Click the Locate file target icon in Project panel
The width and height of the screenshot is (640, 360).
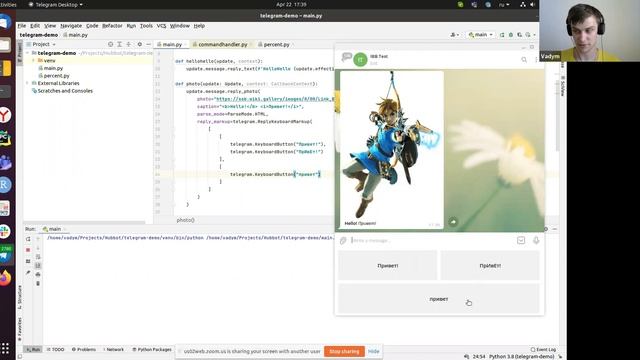coord(110,44)
